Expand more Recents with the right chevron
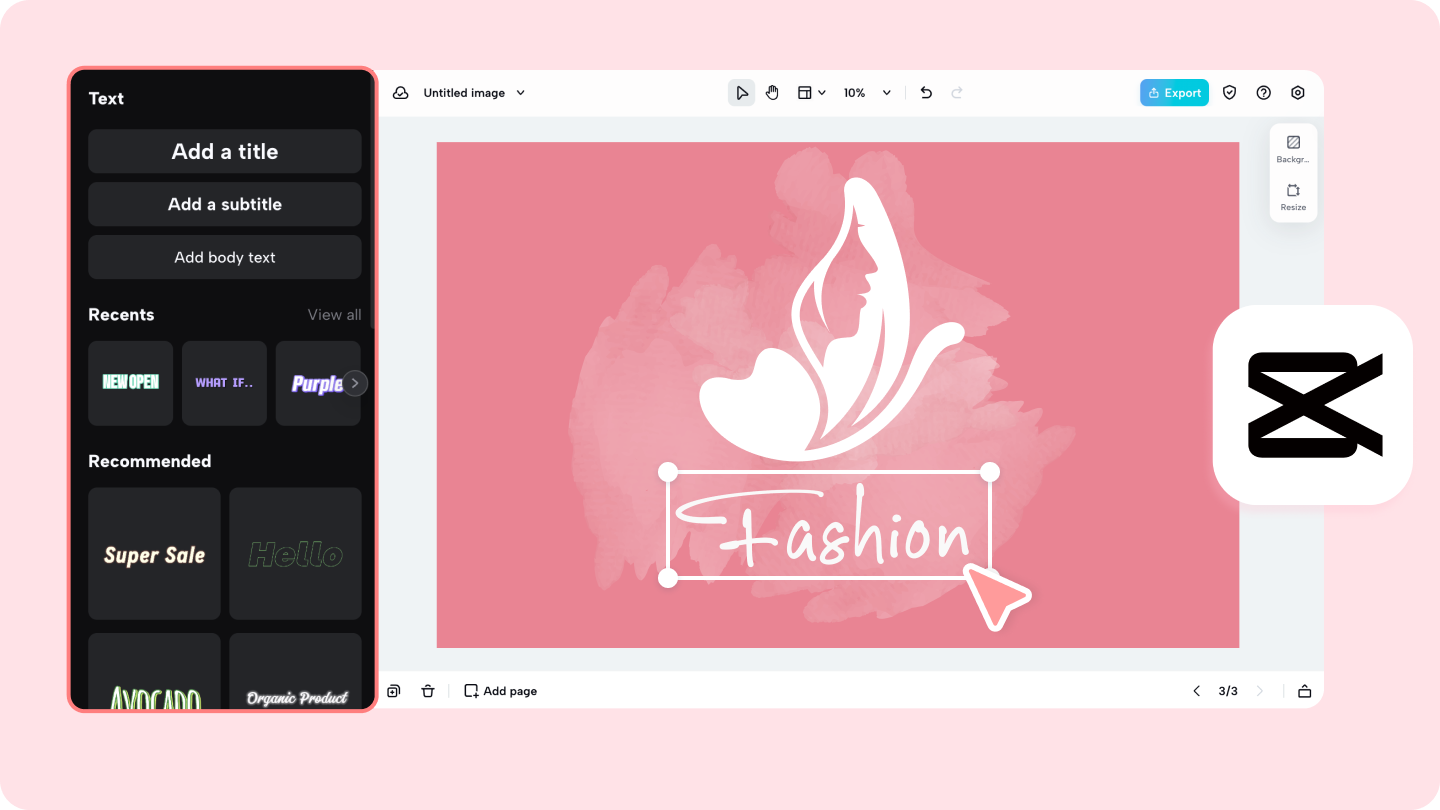The image size is (1440, 810). pyautogui.click(x=354, y=383)
